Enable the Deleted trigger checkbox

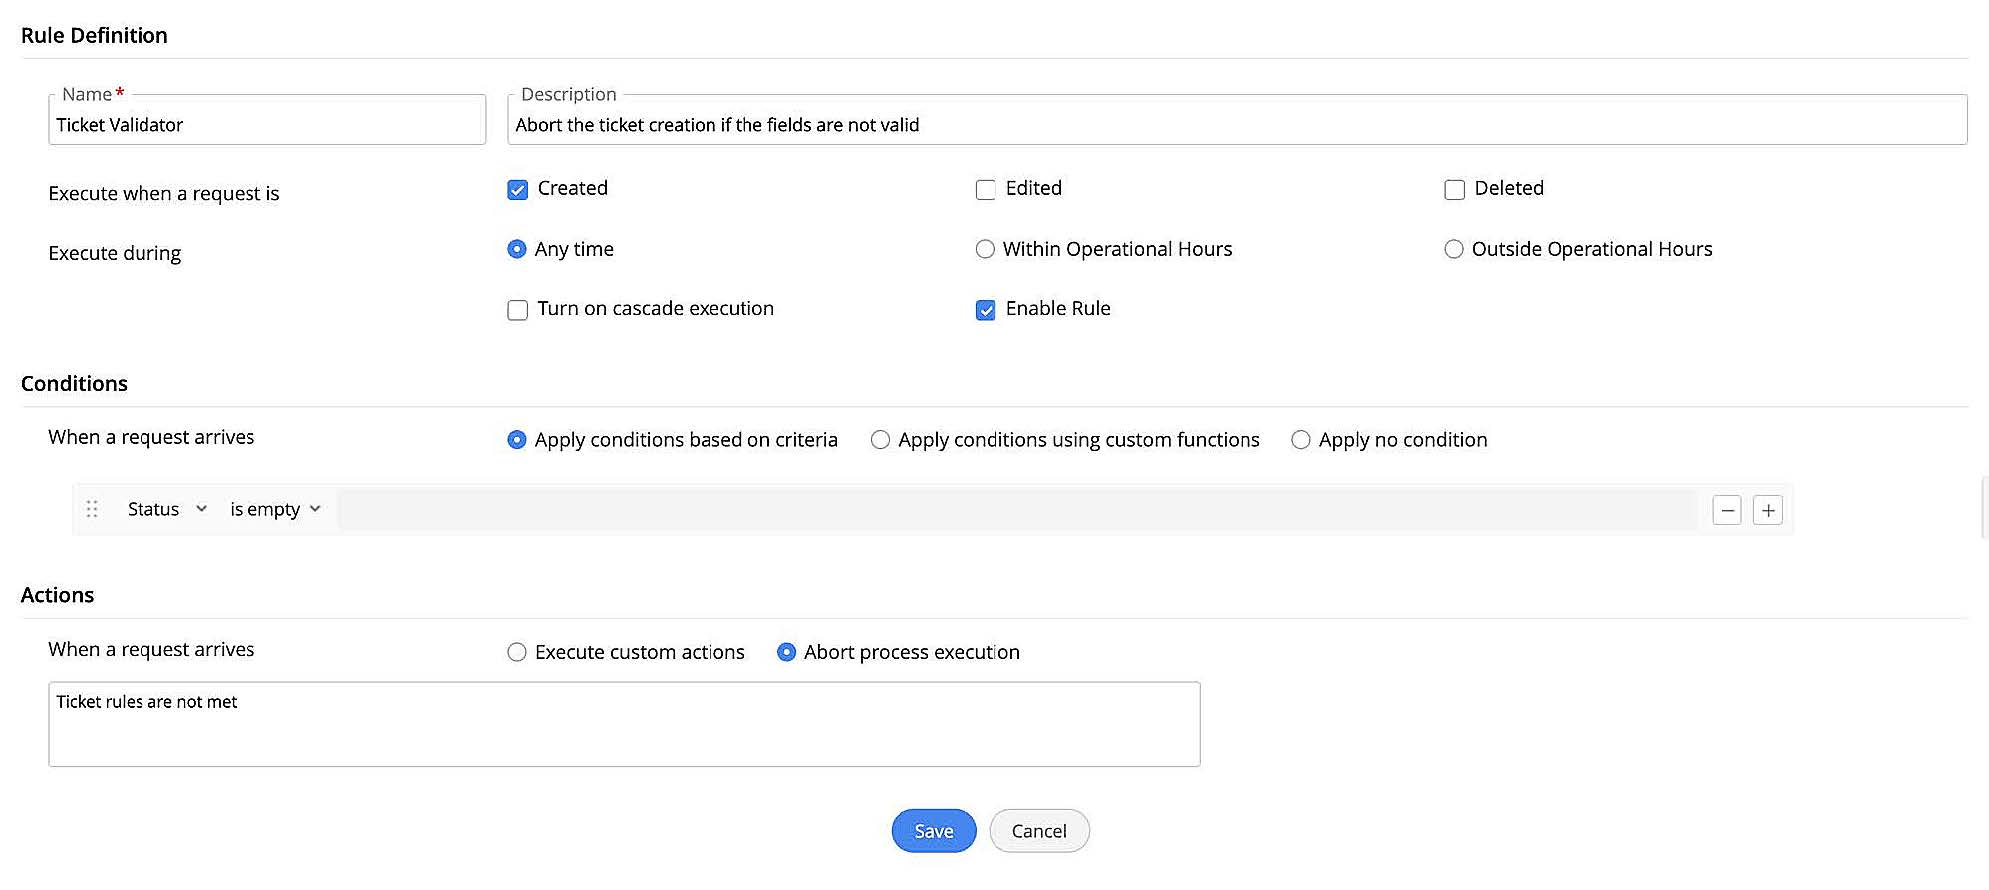click(1455, 190)
